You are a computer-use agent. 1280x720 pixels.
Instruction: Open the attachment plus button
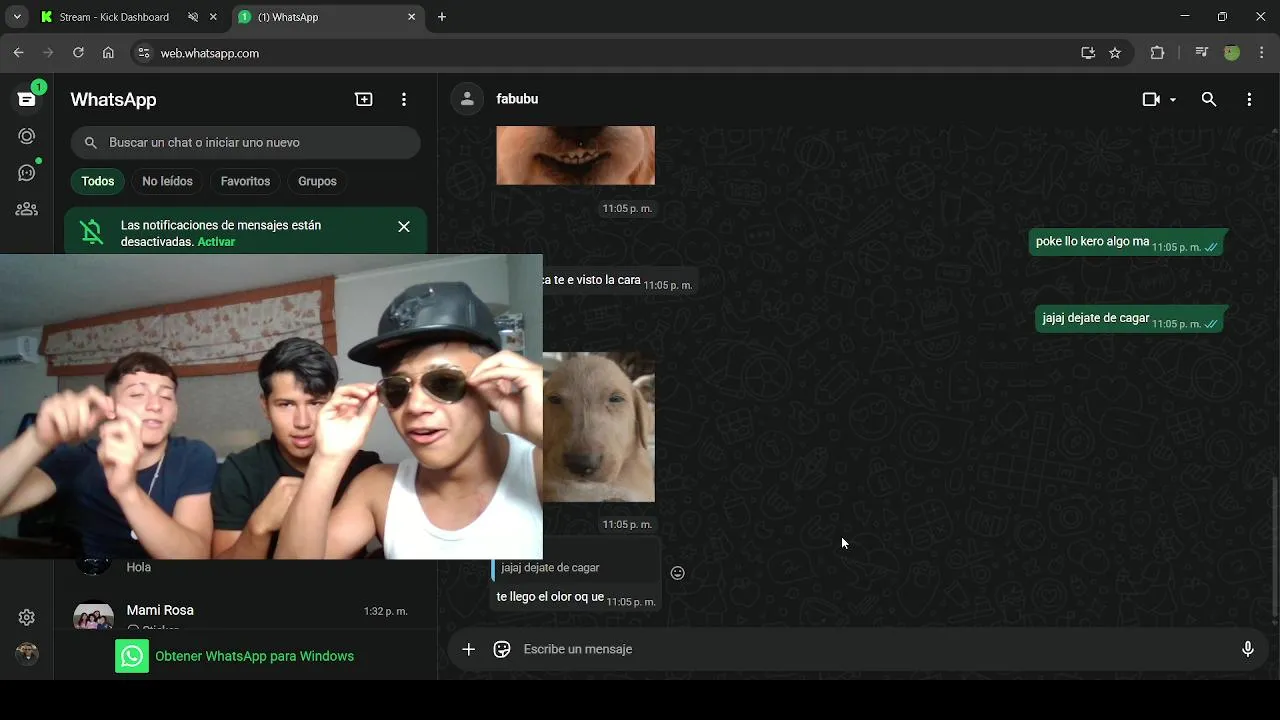click(x=468, y=649)
